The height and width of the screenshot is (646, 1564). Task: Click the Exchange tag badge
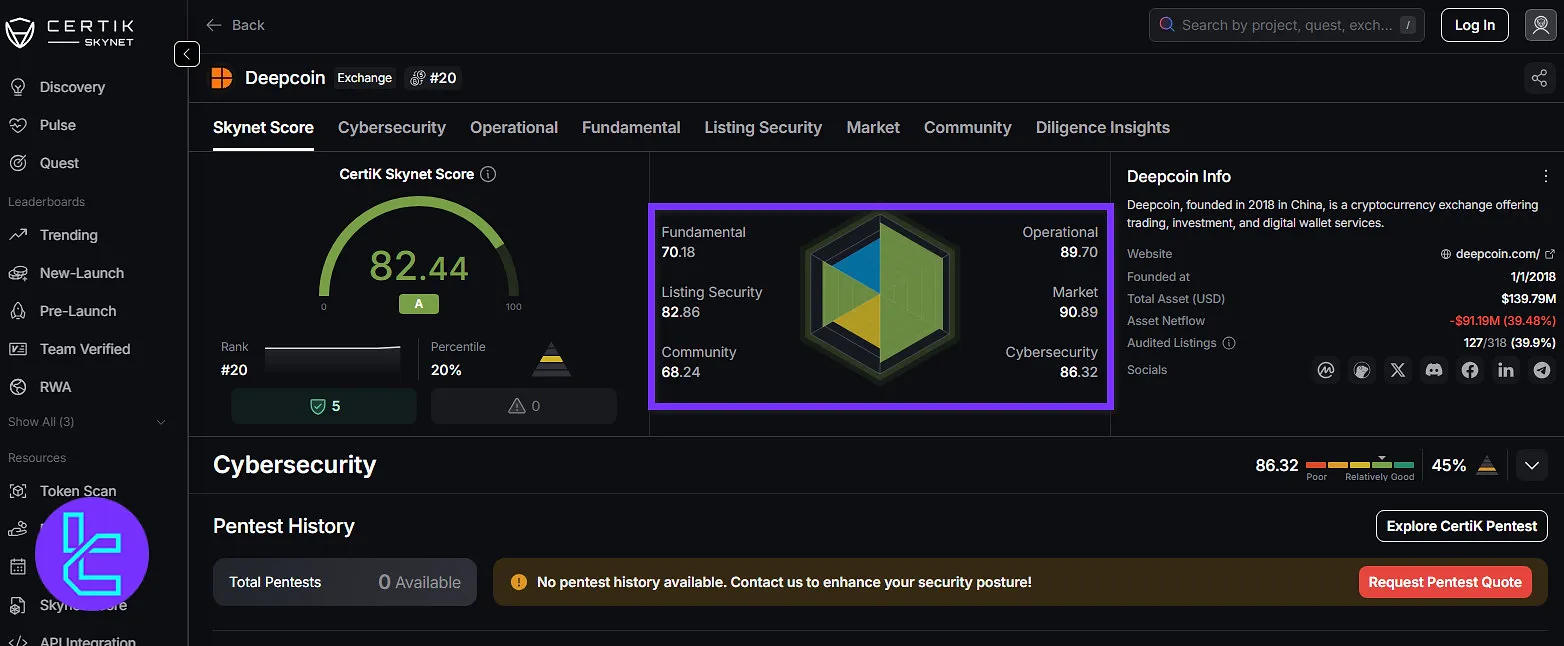click(364, 78)
